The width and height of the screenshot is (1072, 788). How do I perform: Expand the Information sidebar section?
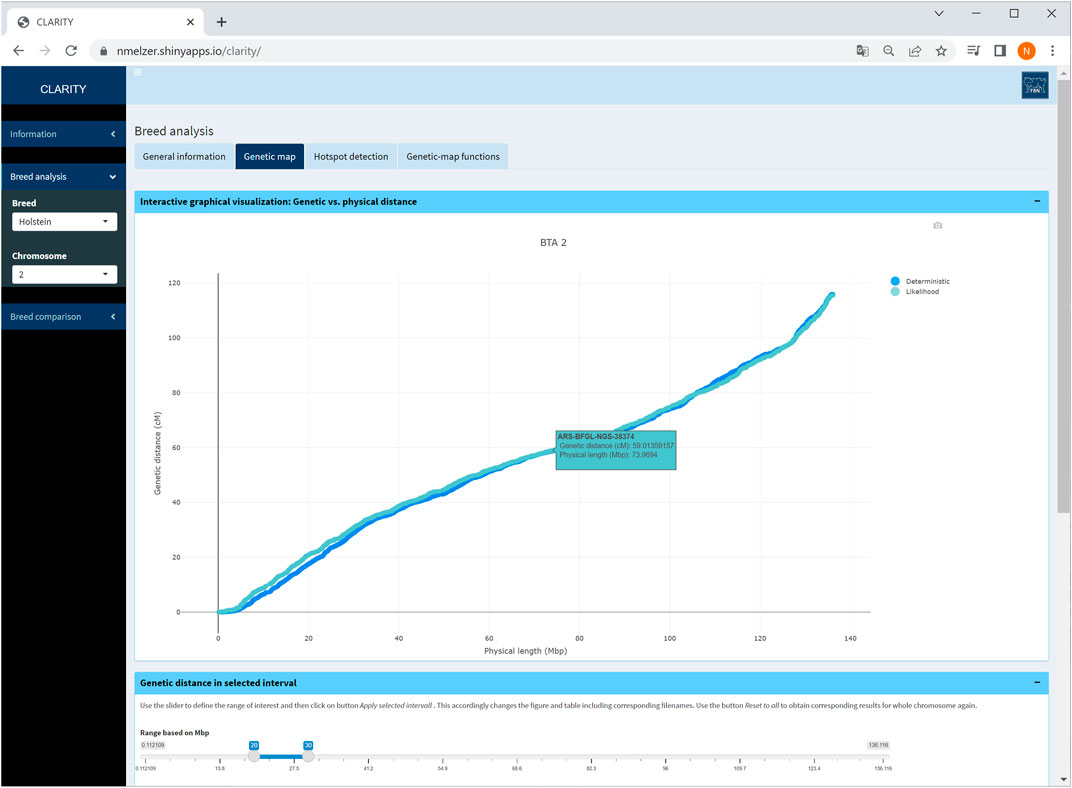coord(64,134)
